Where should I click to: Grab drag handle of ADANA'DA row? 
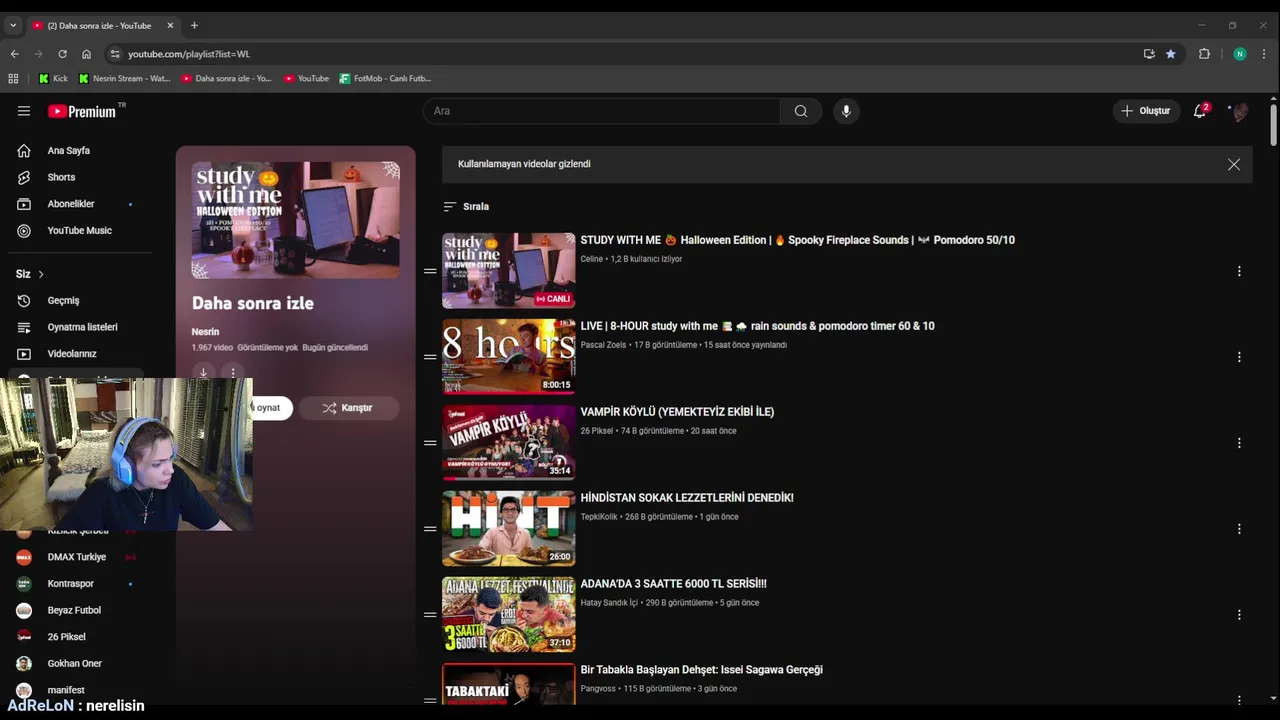(x=430, y=615)
